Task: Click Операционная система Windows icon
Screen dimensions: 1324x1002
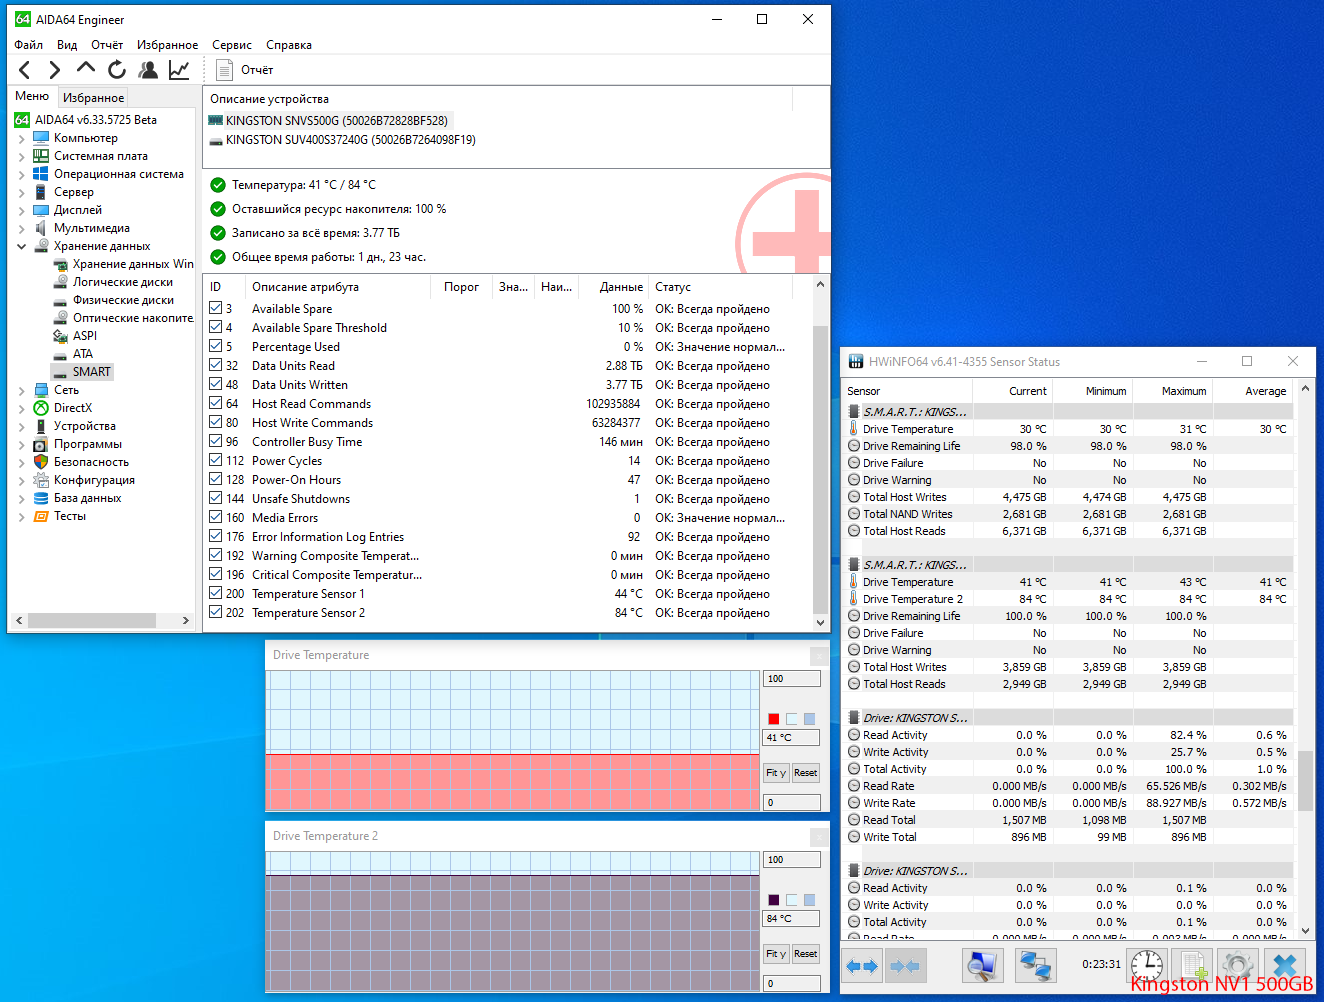Action: tap(41, 174)
